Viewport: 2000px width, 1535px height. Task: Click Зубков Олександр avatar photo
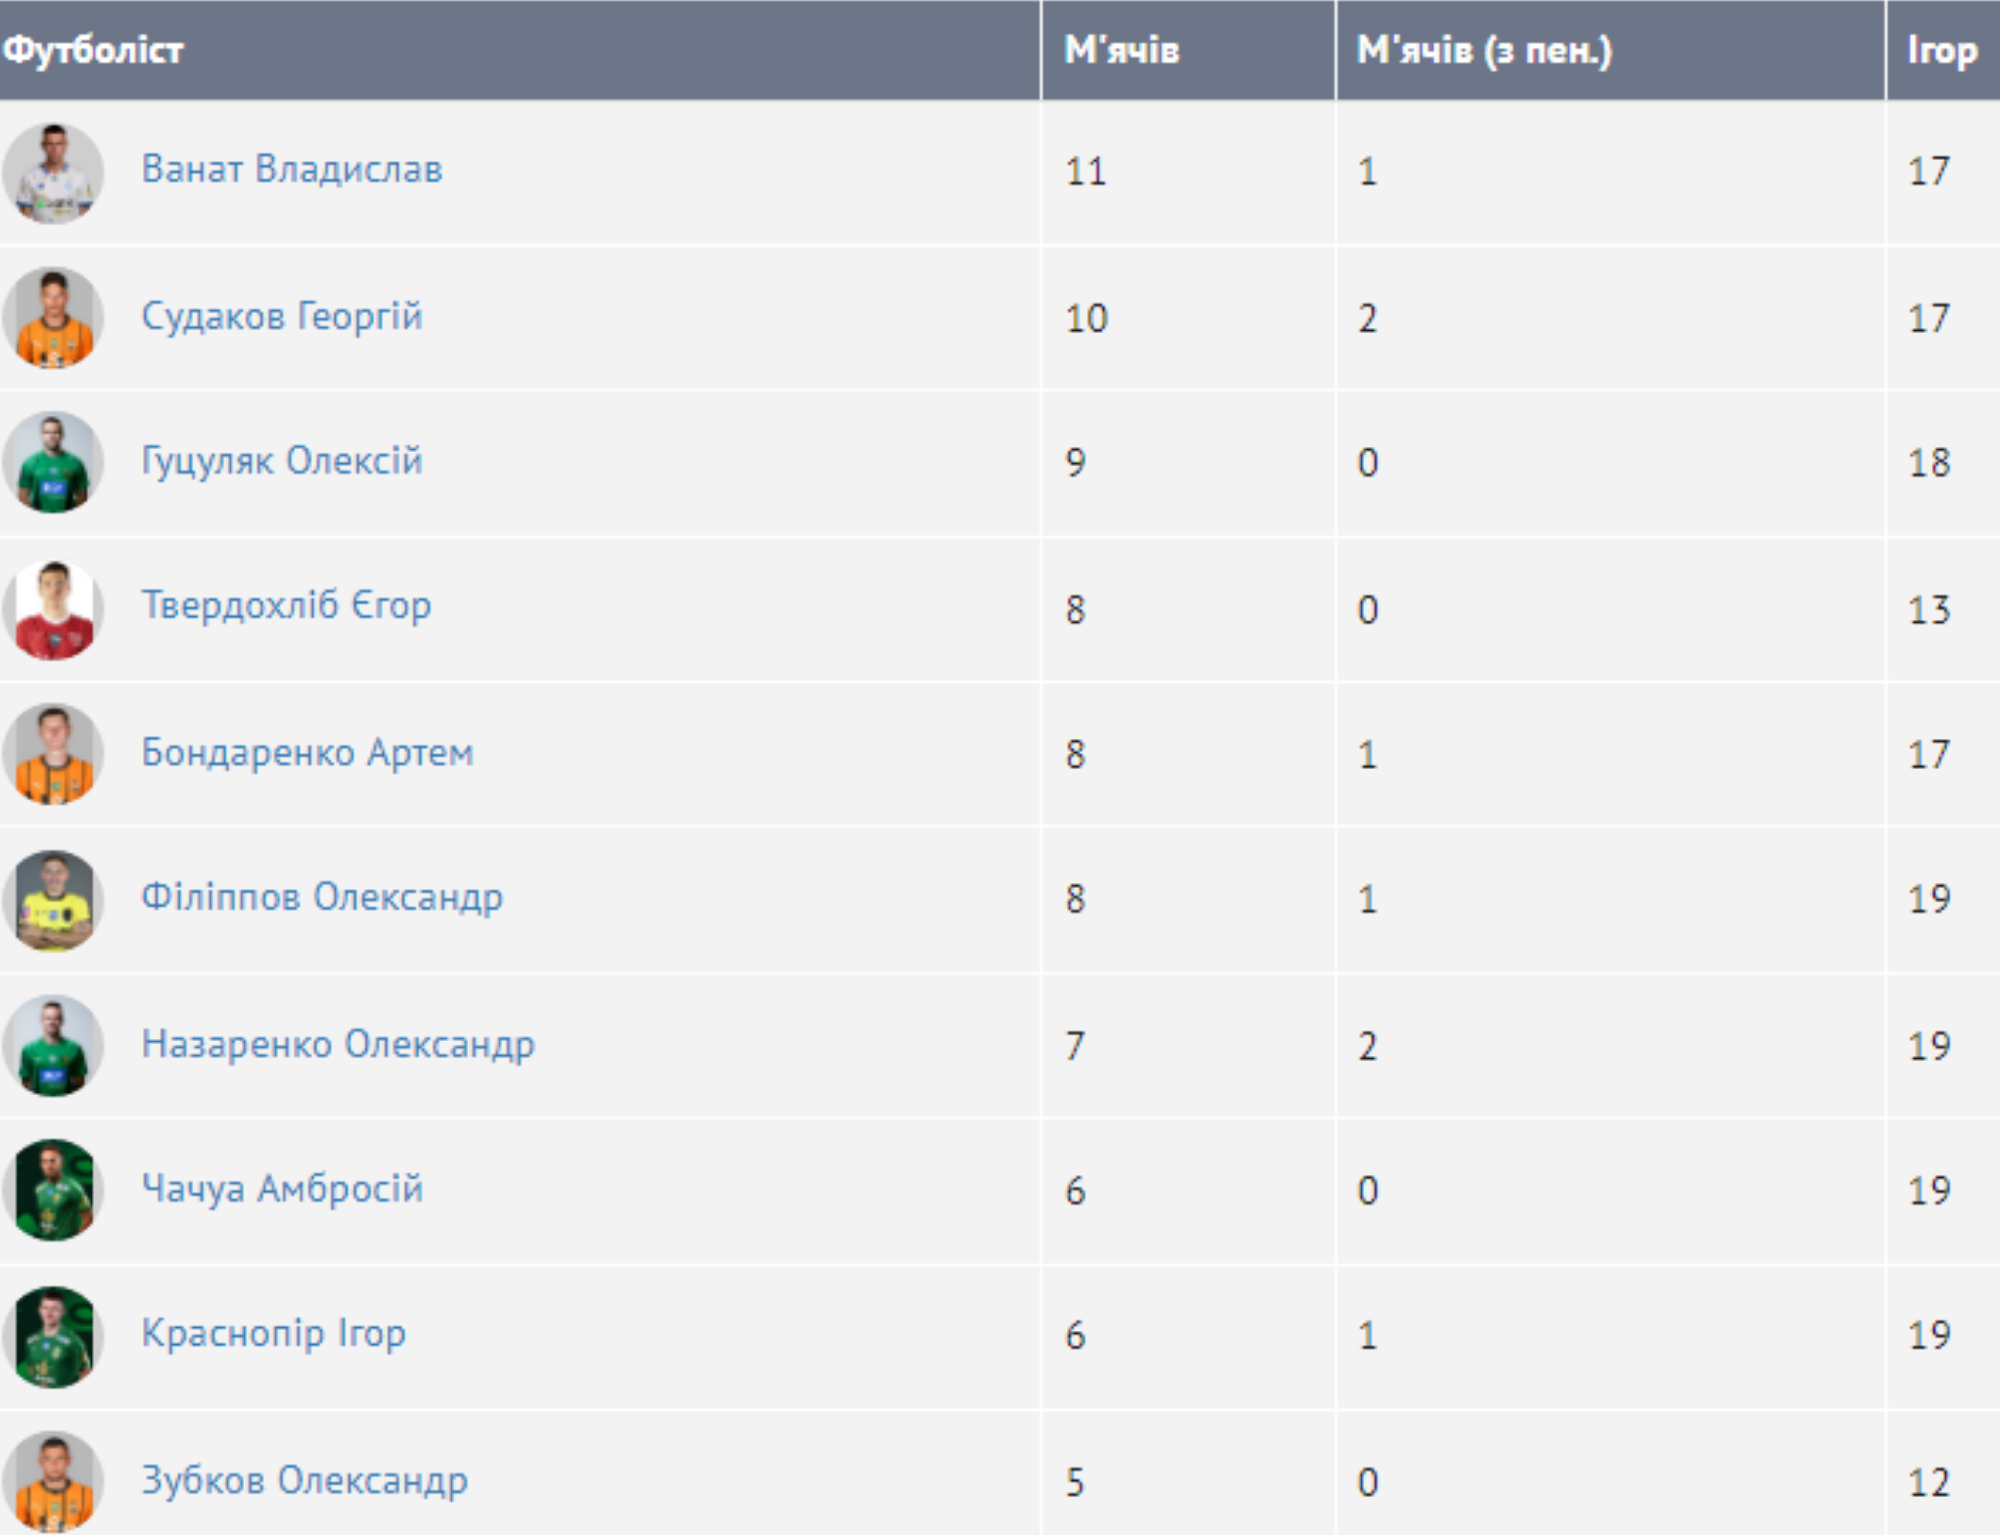pos(53,1480)
